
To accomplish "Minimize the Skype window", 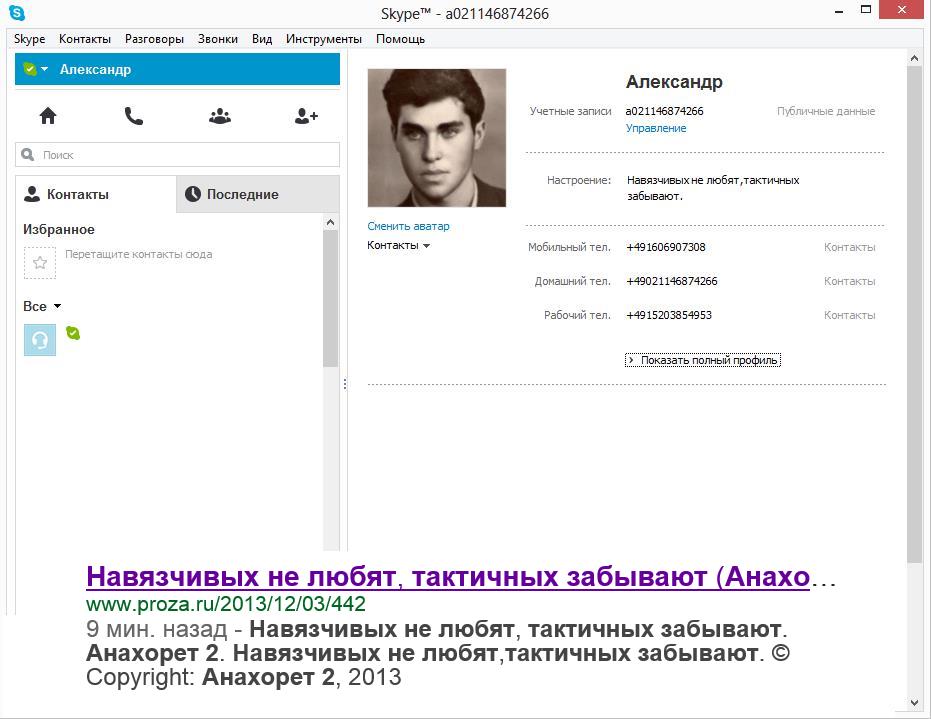I will coord(839,11).
